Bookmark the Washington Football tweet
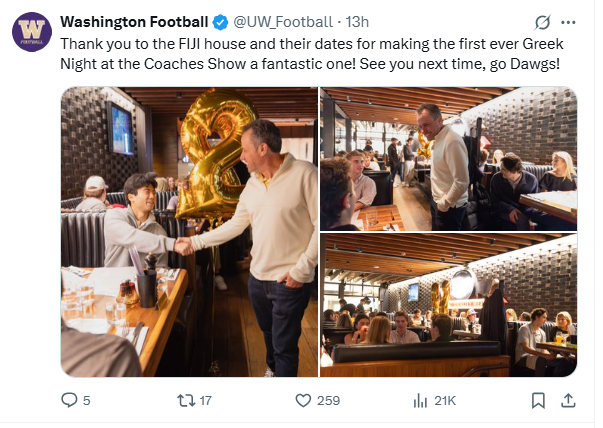 [538, 400]
